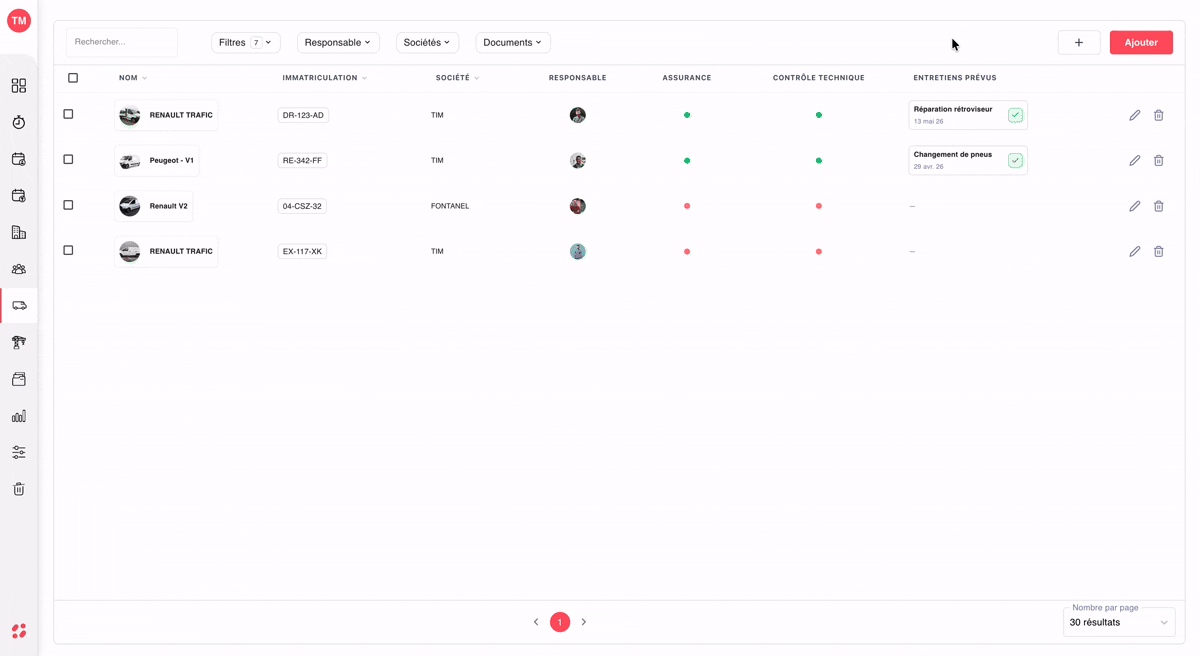The image size is (1200, 656).
Task: Open the trash bin icon in sidebar
Action: pyautogui.click(x=18, y=489)
